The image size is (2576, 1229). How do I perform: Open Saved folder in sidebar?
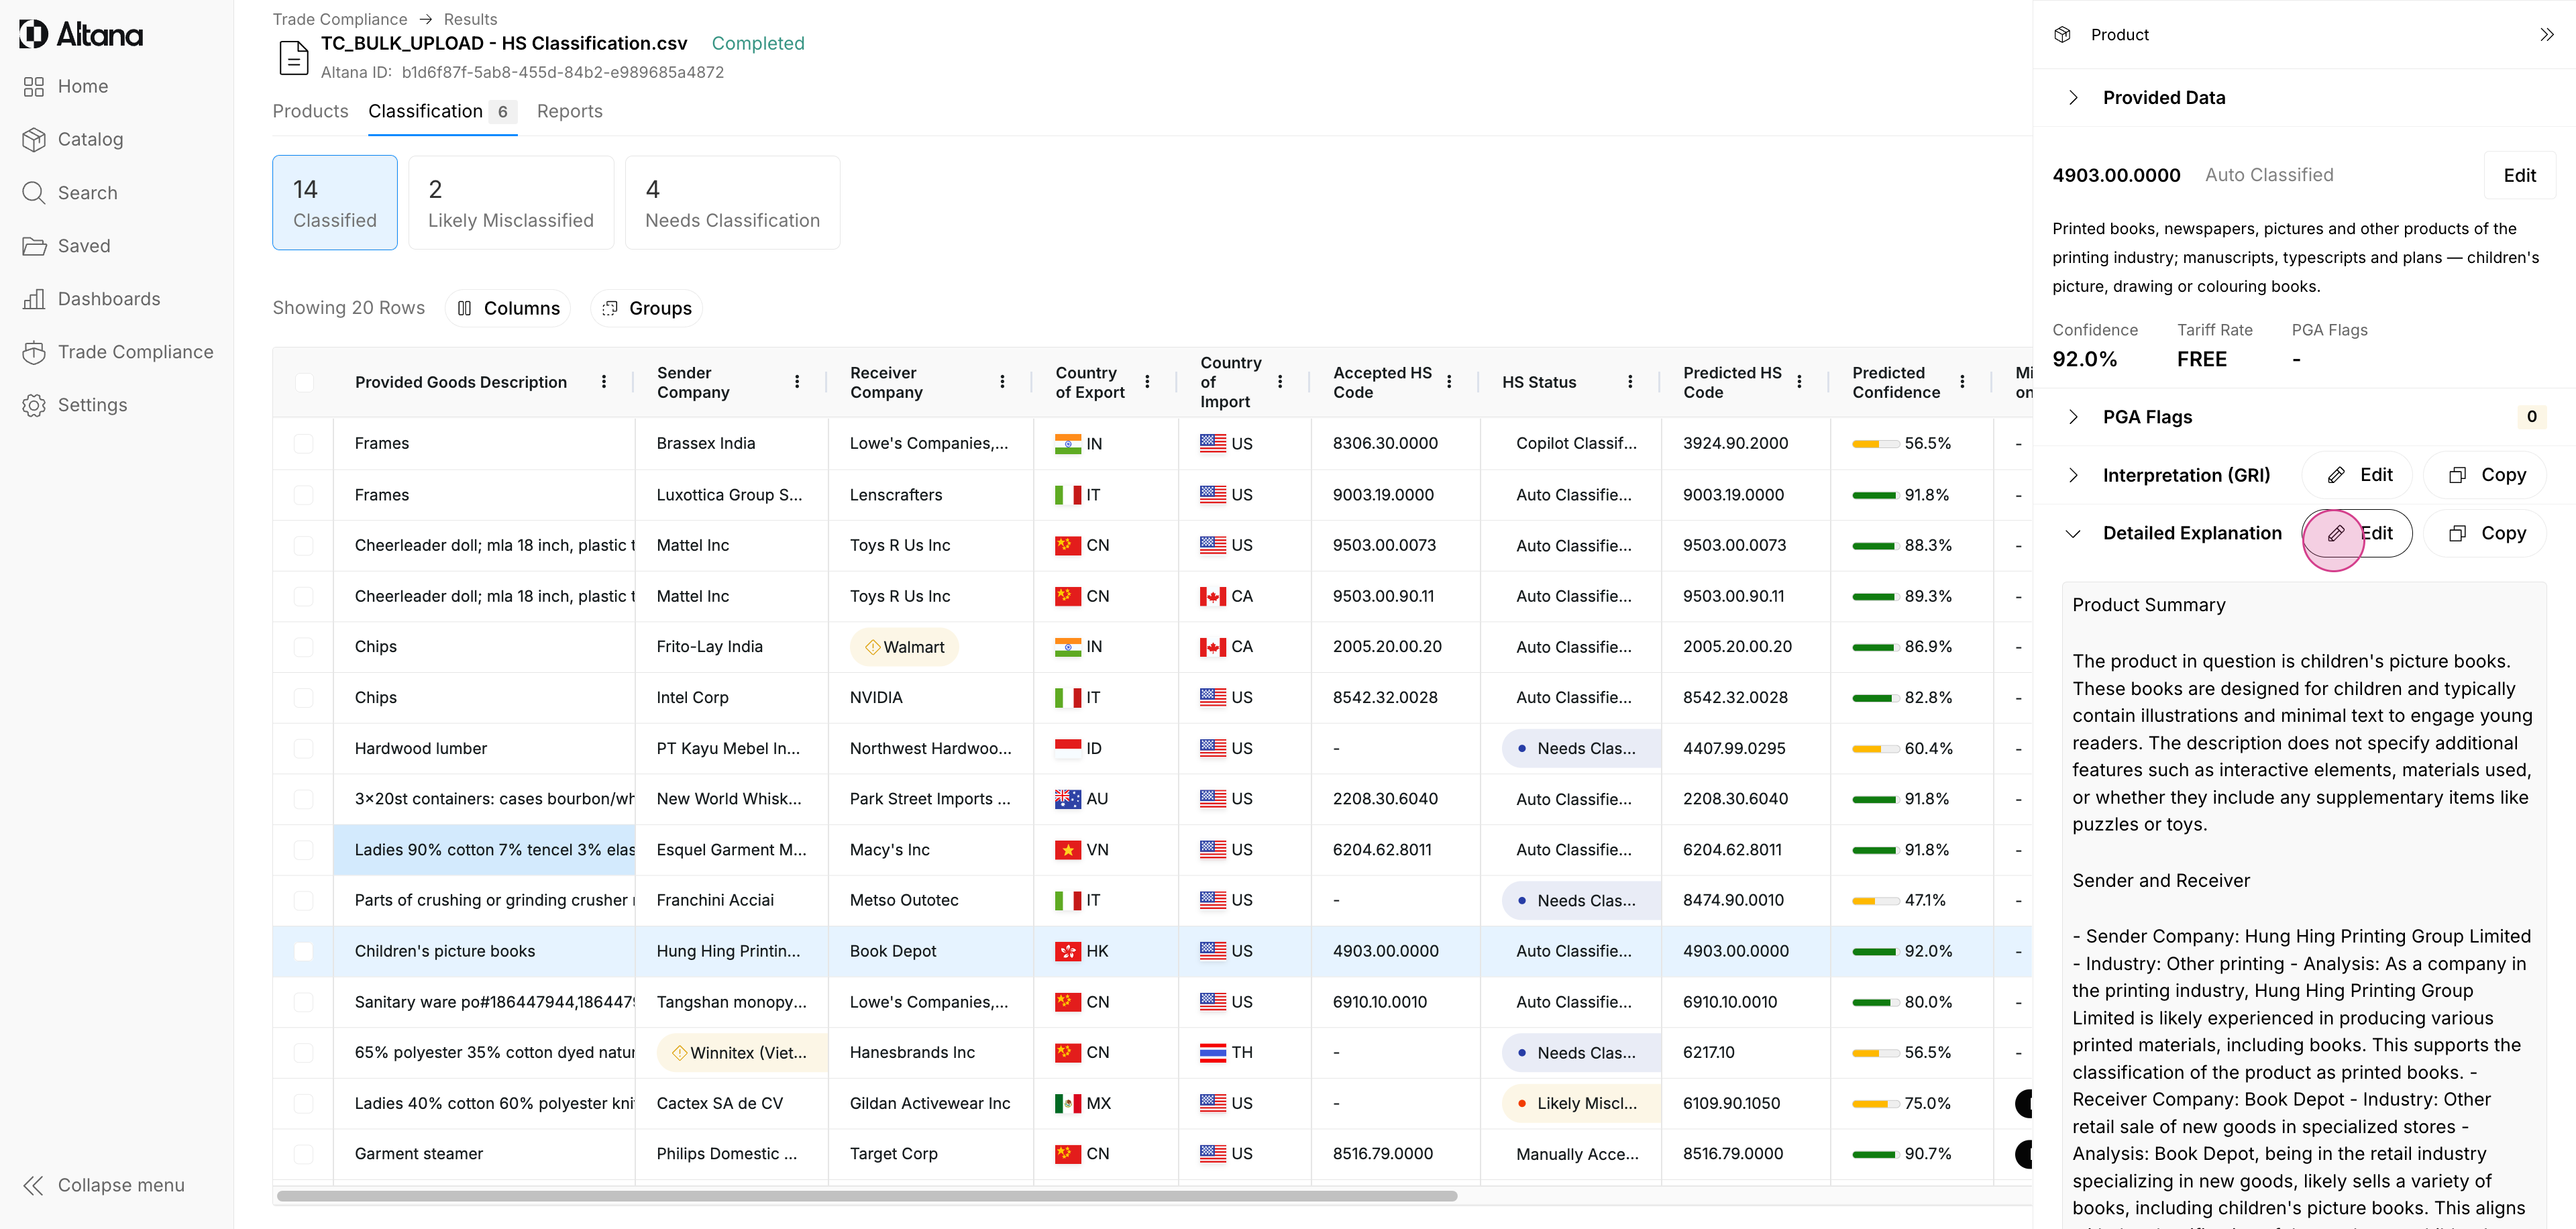pyautogui.click(x=83, y=246)
